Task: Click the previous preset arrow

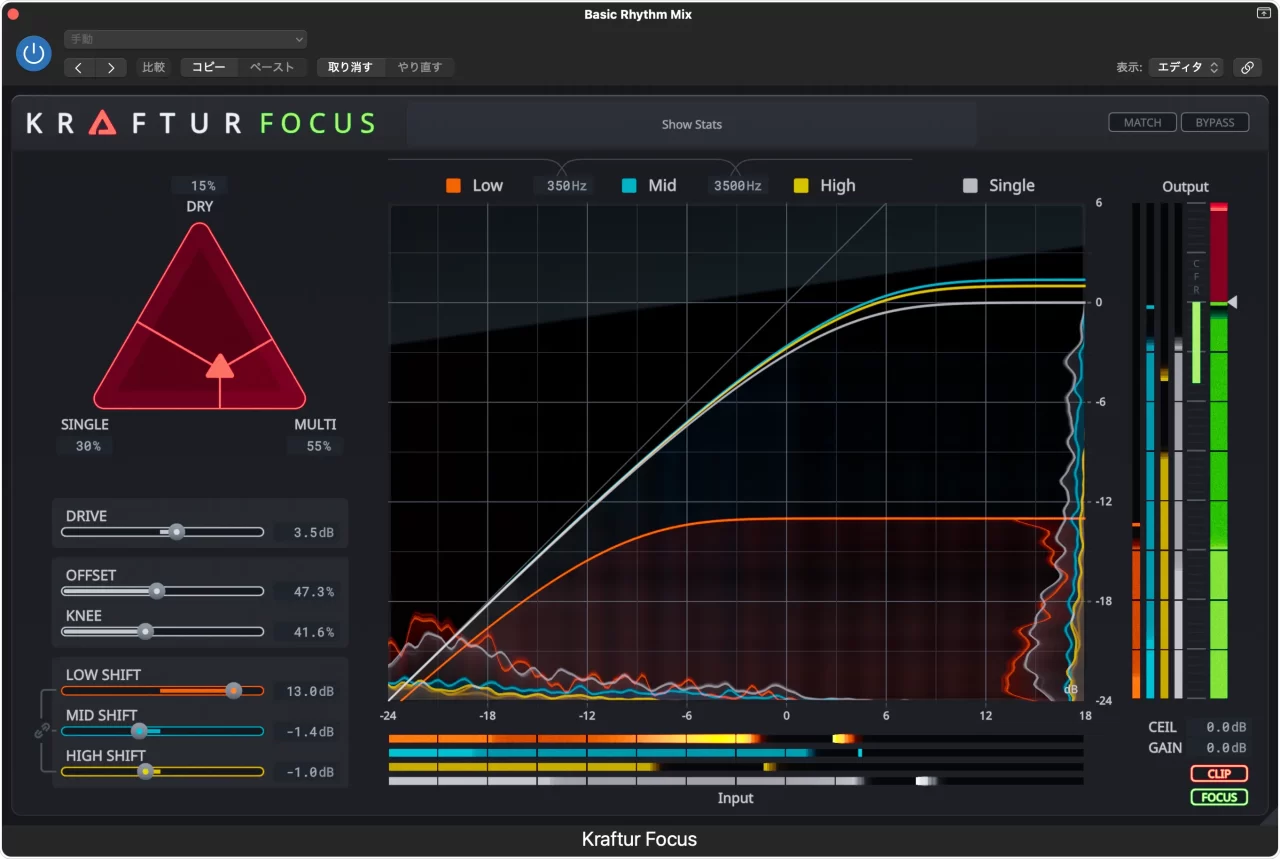Action: tap(80, 67)
